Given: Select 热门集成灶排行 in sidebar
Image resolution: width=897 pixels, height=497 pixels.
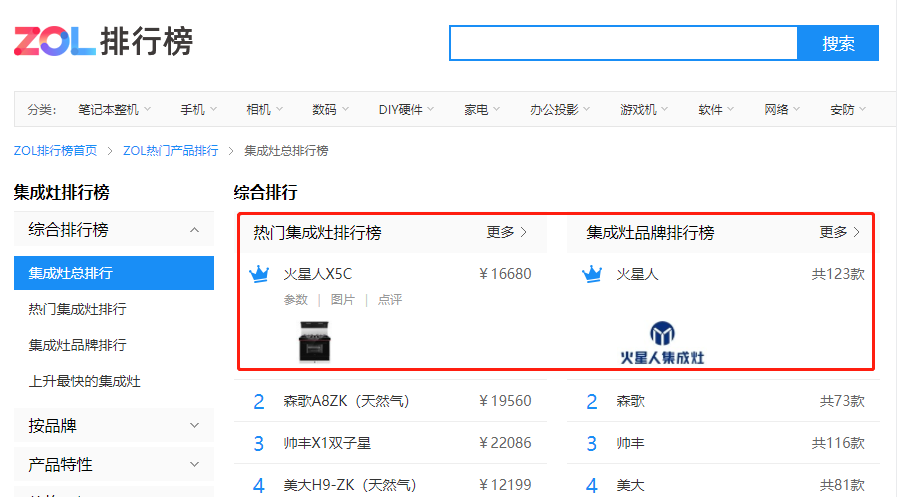Looking at the screenshot, I should coord(77,309).
